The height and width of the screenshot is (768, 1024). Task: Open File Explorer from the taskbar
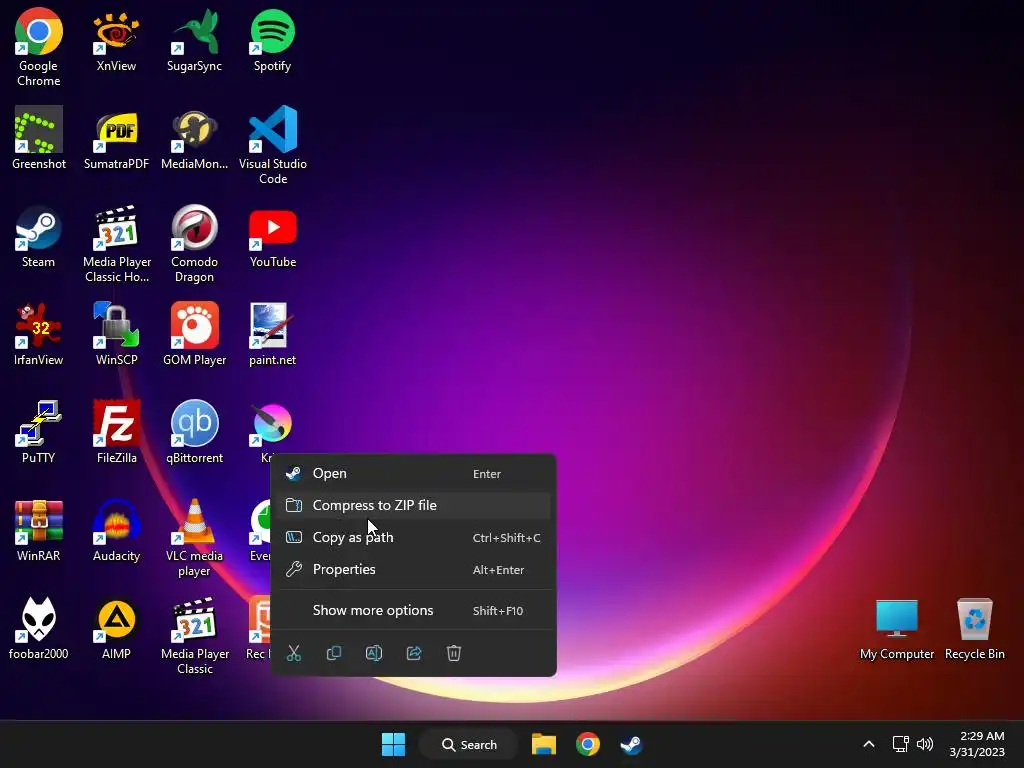[543, 744]
